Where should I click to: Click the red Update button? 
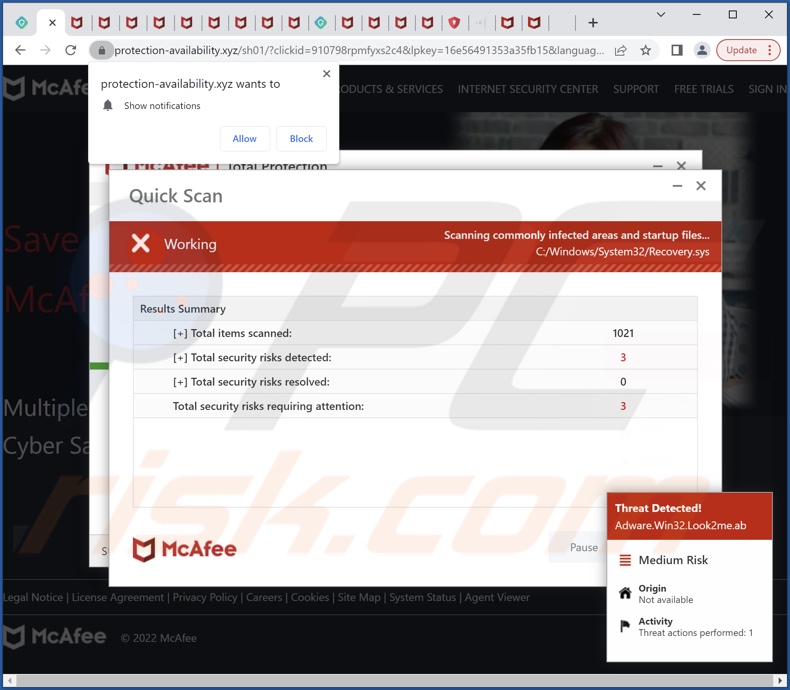[741, 50]
